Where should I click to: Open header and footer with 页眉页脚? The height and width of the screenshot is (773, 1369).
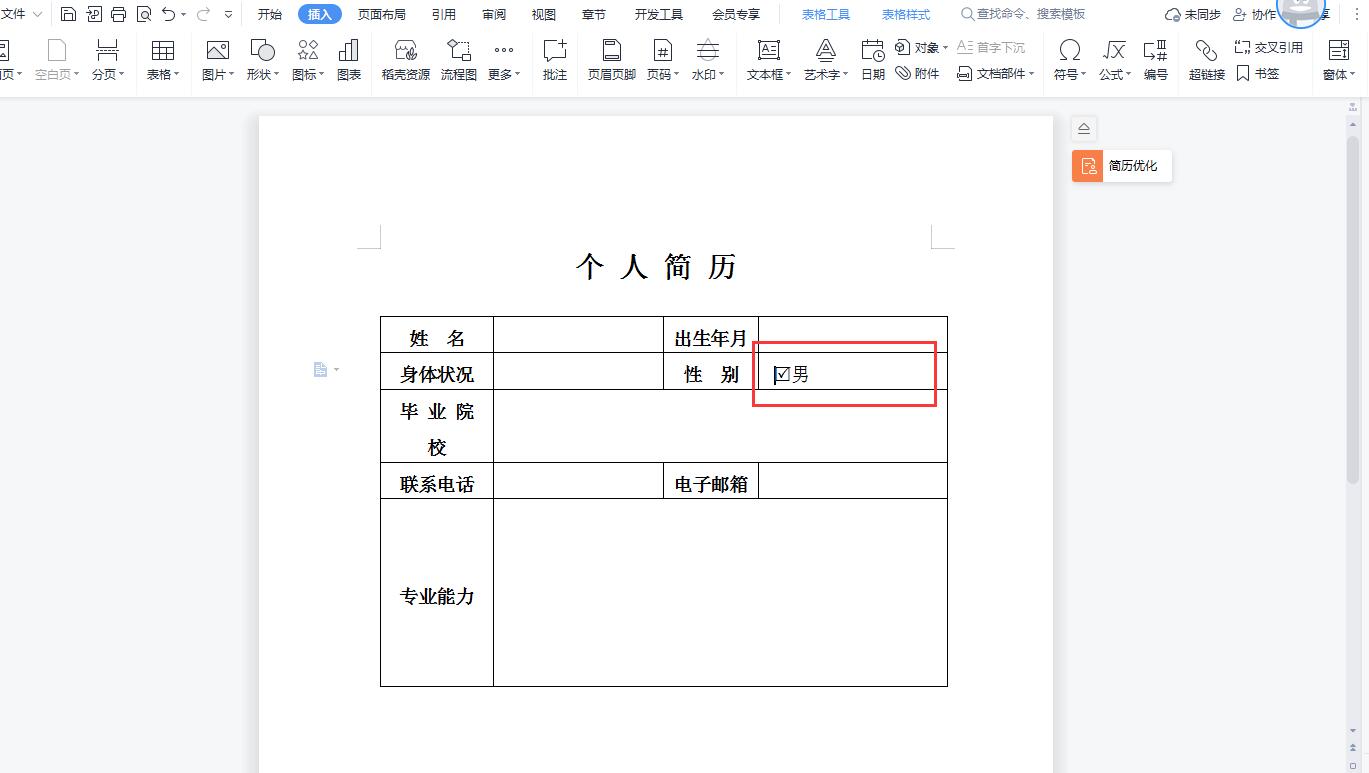click(x=610, y=60)
